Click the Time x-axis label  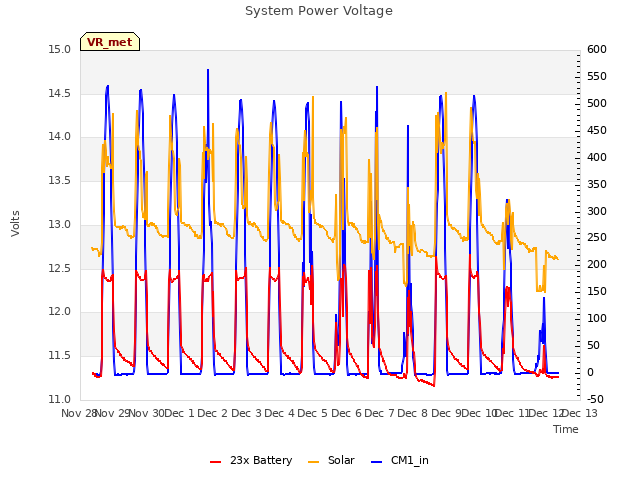[x=566, y=429]
